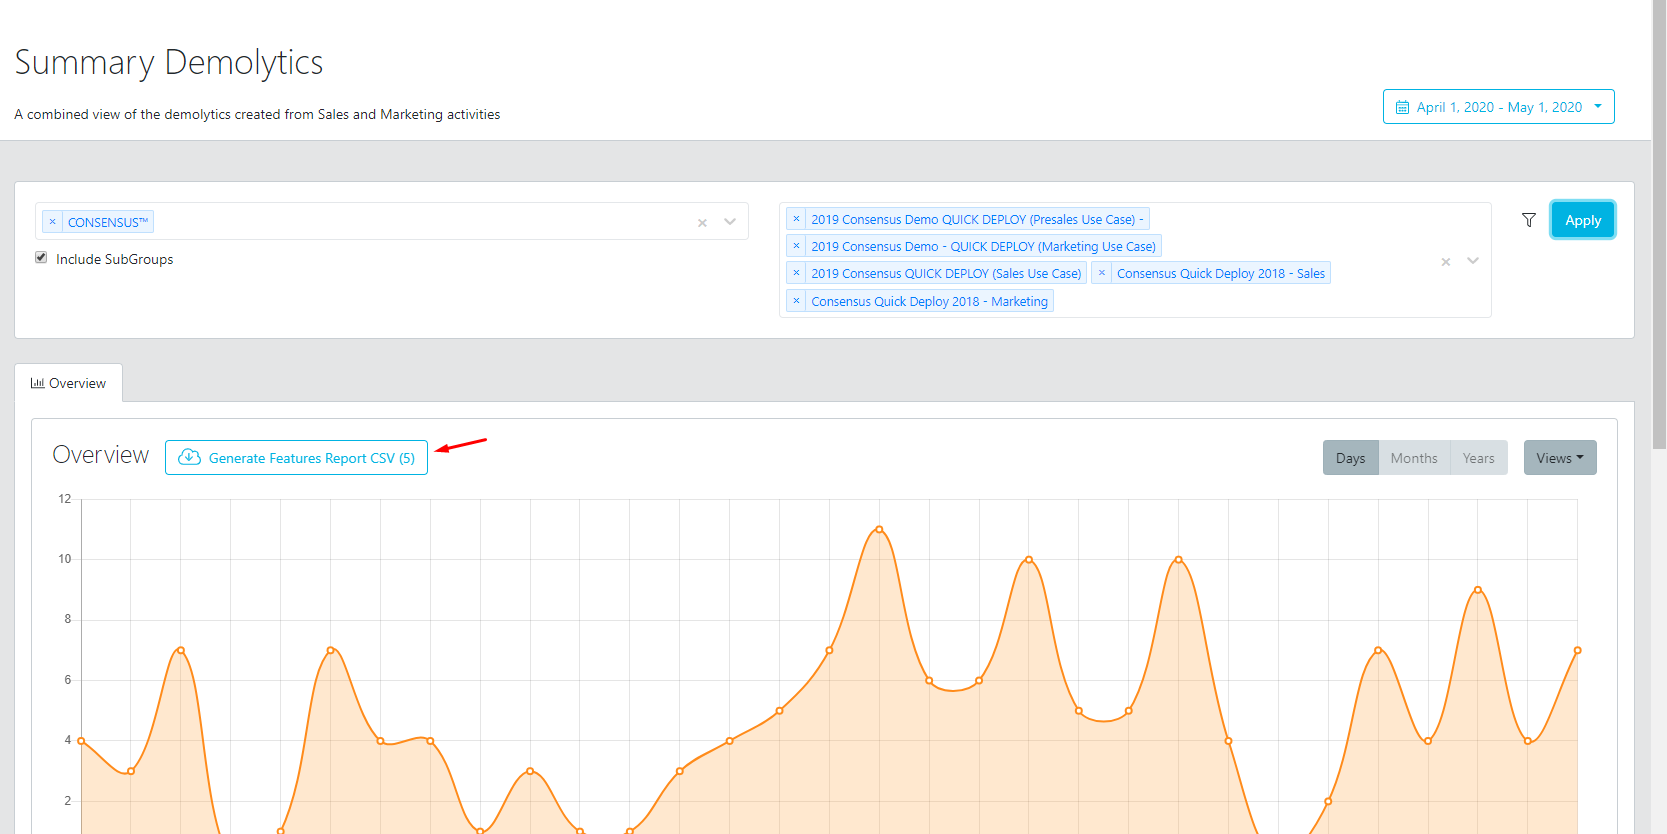Image resolution: width=1667 pixels, height=834 pixels.
Task: Click the filter funnel icon
Action: click(1529, 220)
